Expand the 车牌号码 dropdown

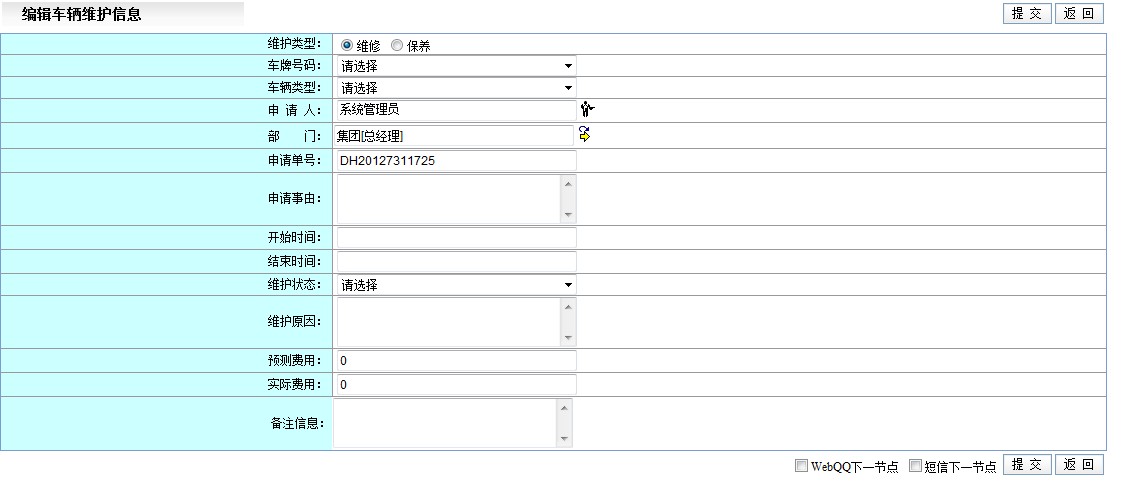click(456, 66)
